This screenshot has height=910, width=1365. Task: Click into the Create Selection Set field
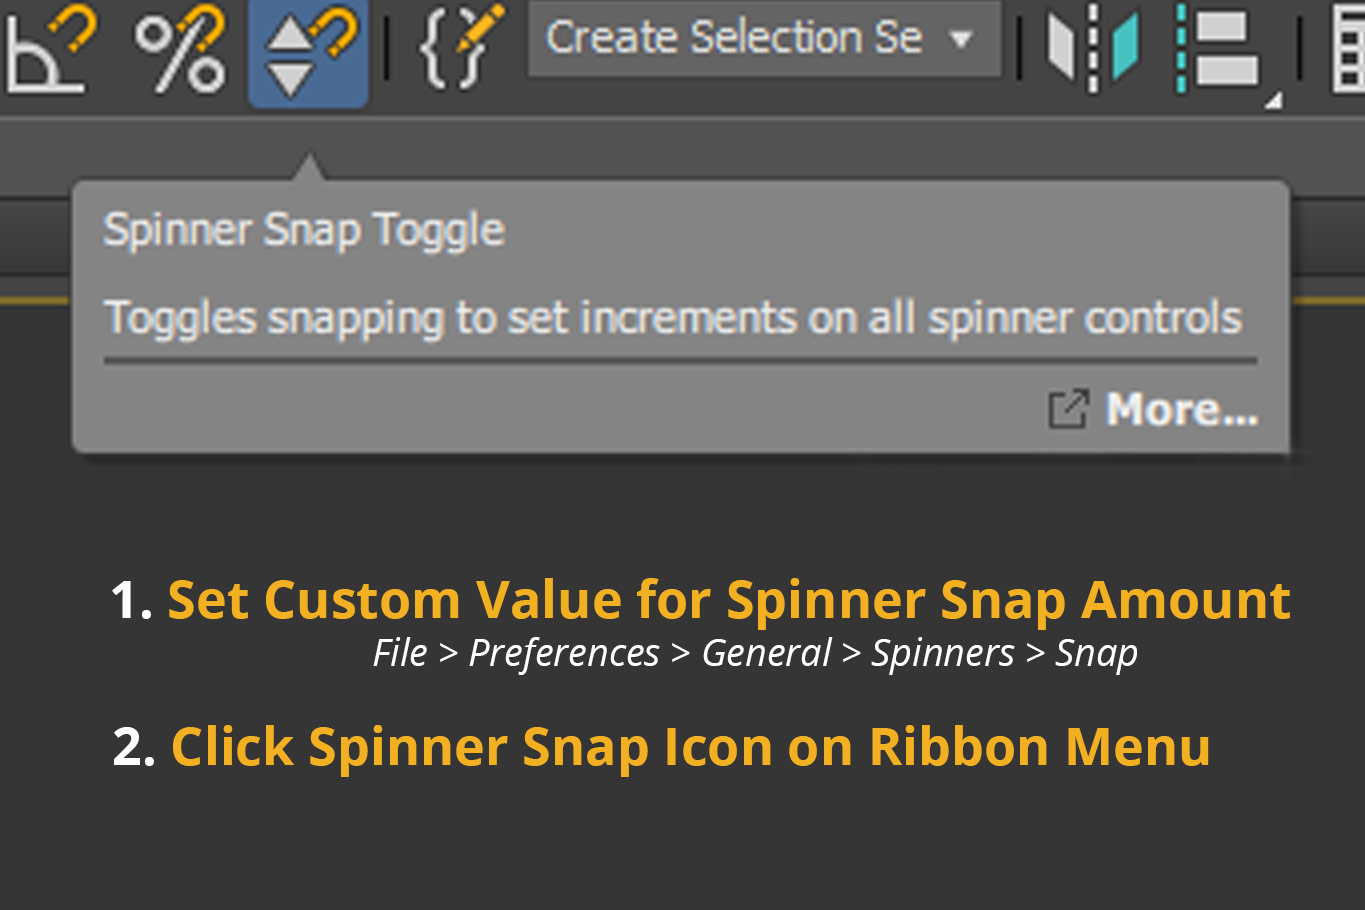(x=734, y=38)
